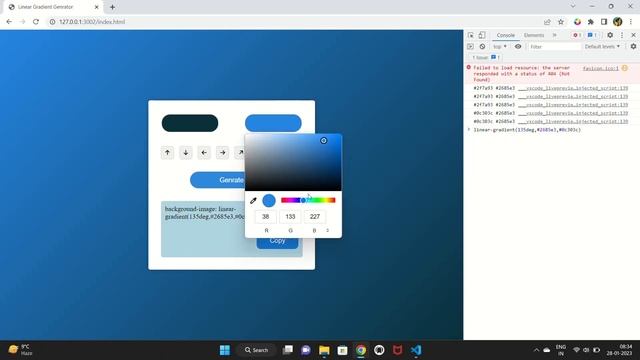Click the address bar URL 127.0.0.1:3002/index.html
Viewport: 640px width, 360px height.
pos(92,22)
